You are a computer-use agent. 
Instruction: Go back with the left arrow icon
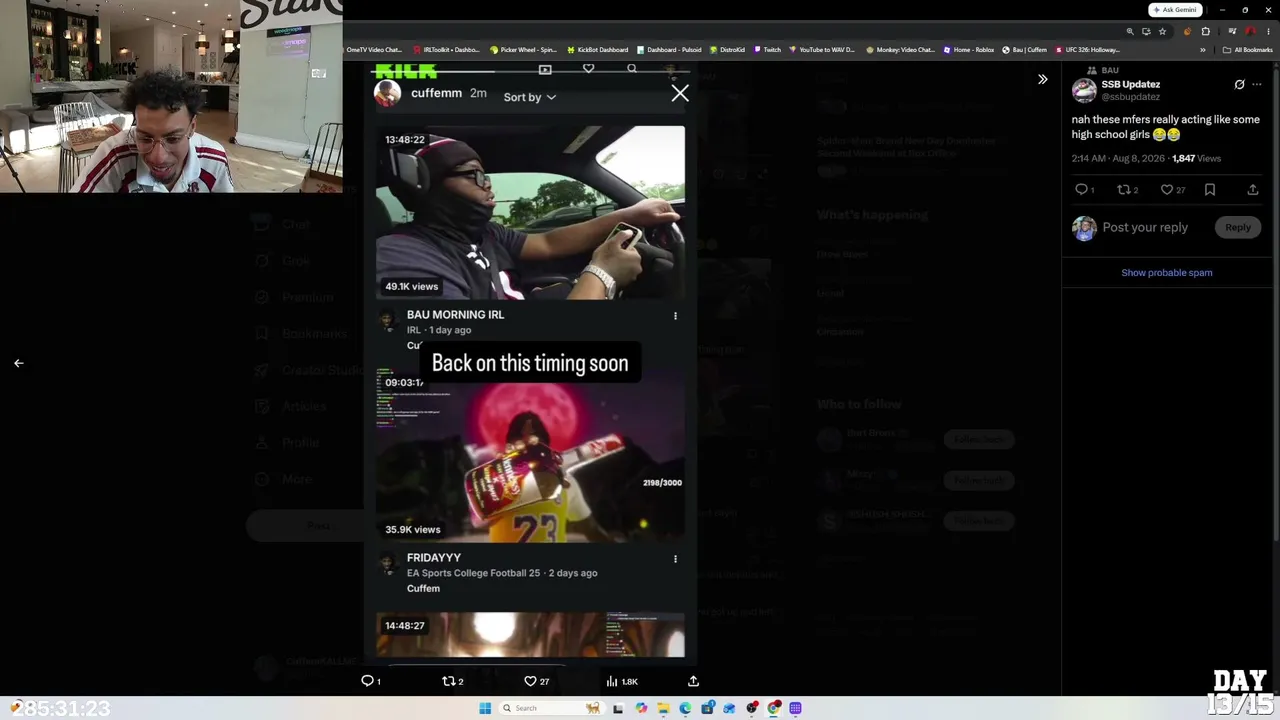point(18,363)
